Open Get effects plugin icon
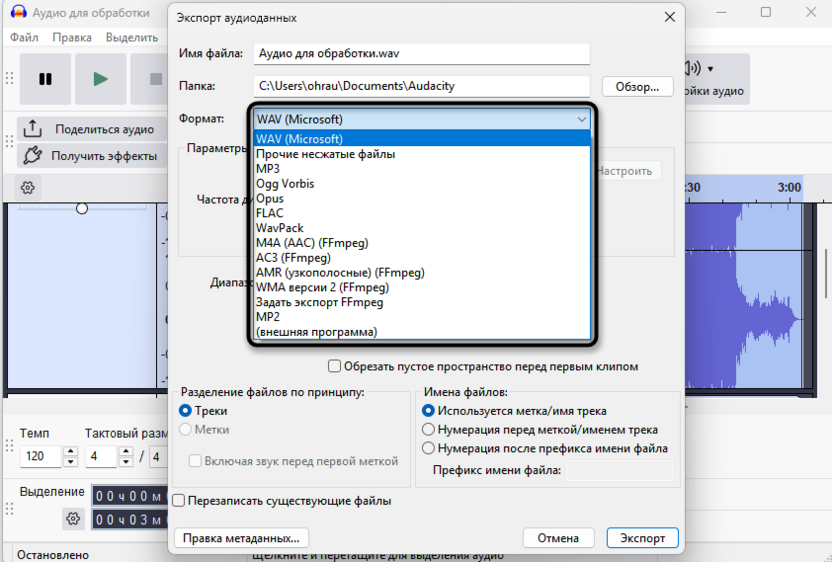The width and height of the screenshot is (832, 562). 33,155
